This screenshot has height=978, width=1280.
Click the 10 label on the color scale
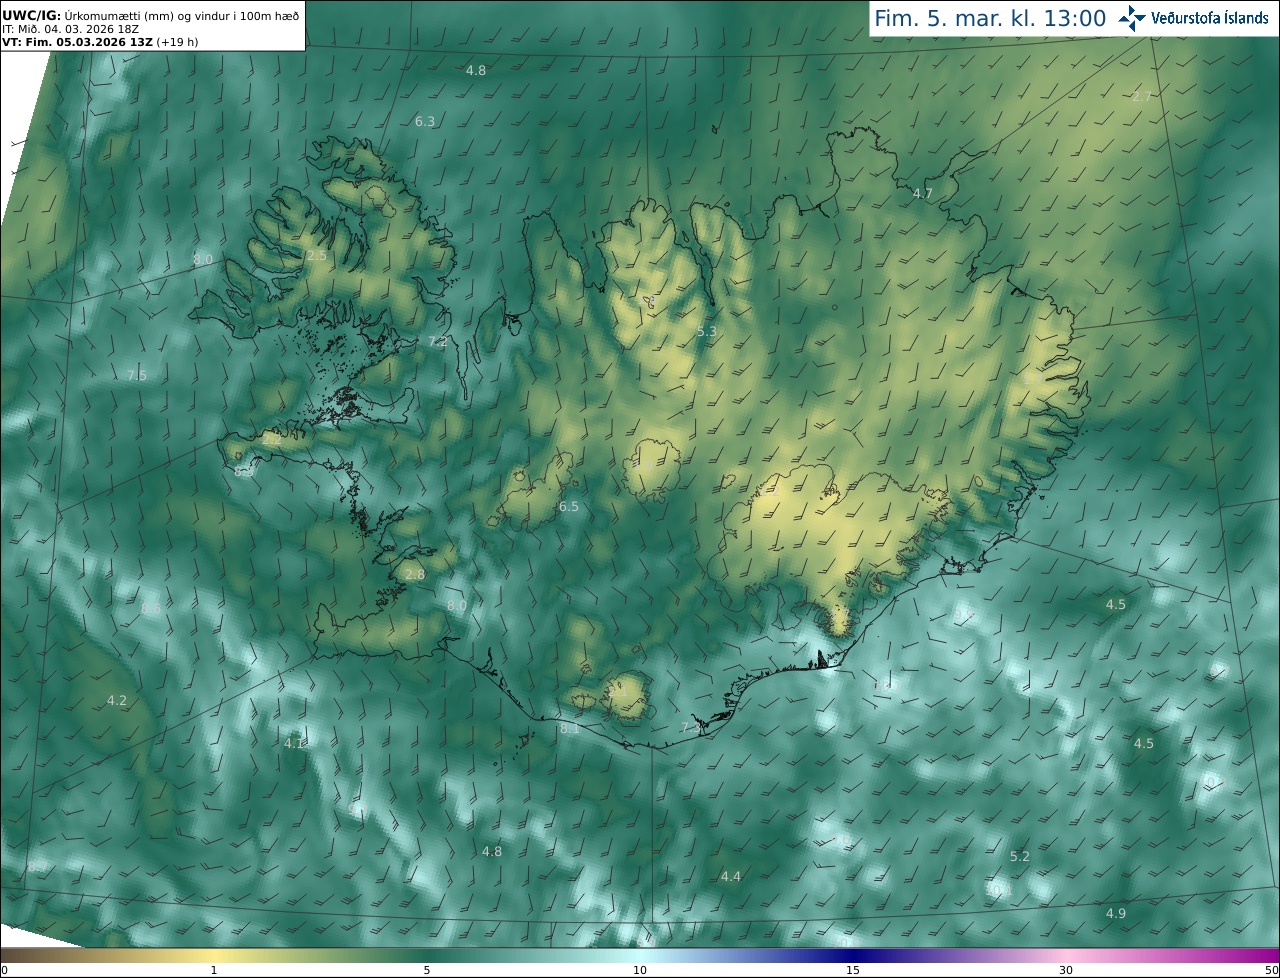coord(640,970)
